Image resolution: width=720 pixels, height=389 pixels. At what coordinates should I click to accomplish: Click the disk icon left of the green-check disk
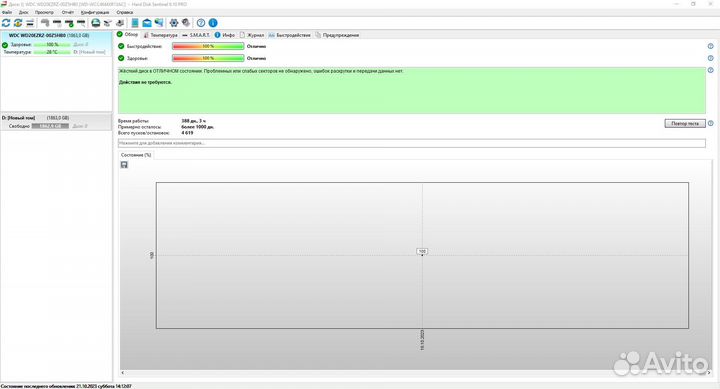coord(57,23)
